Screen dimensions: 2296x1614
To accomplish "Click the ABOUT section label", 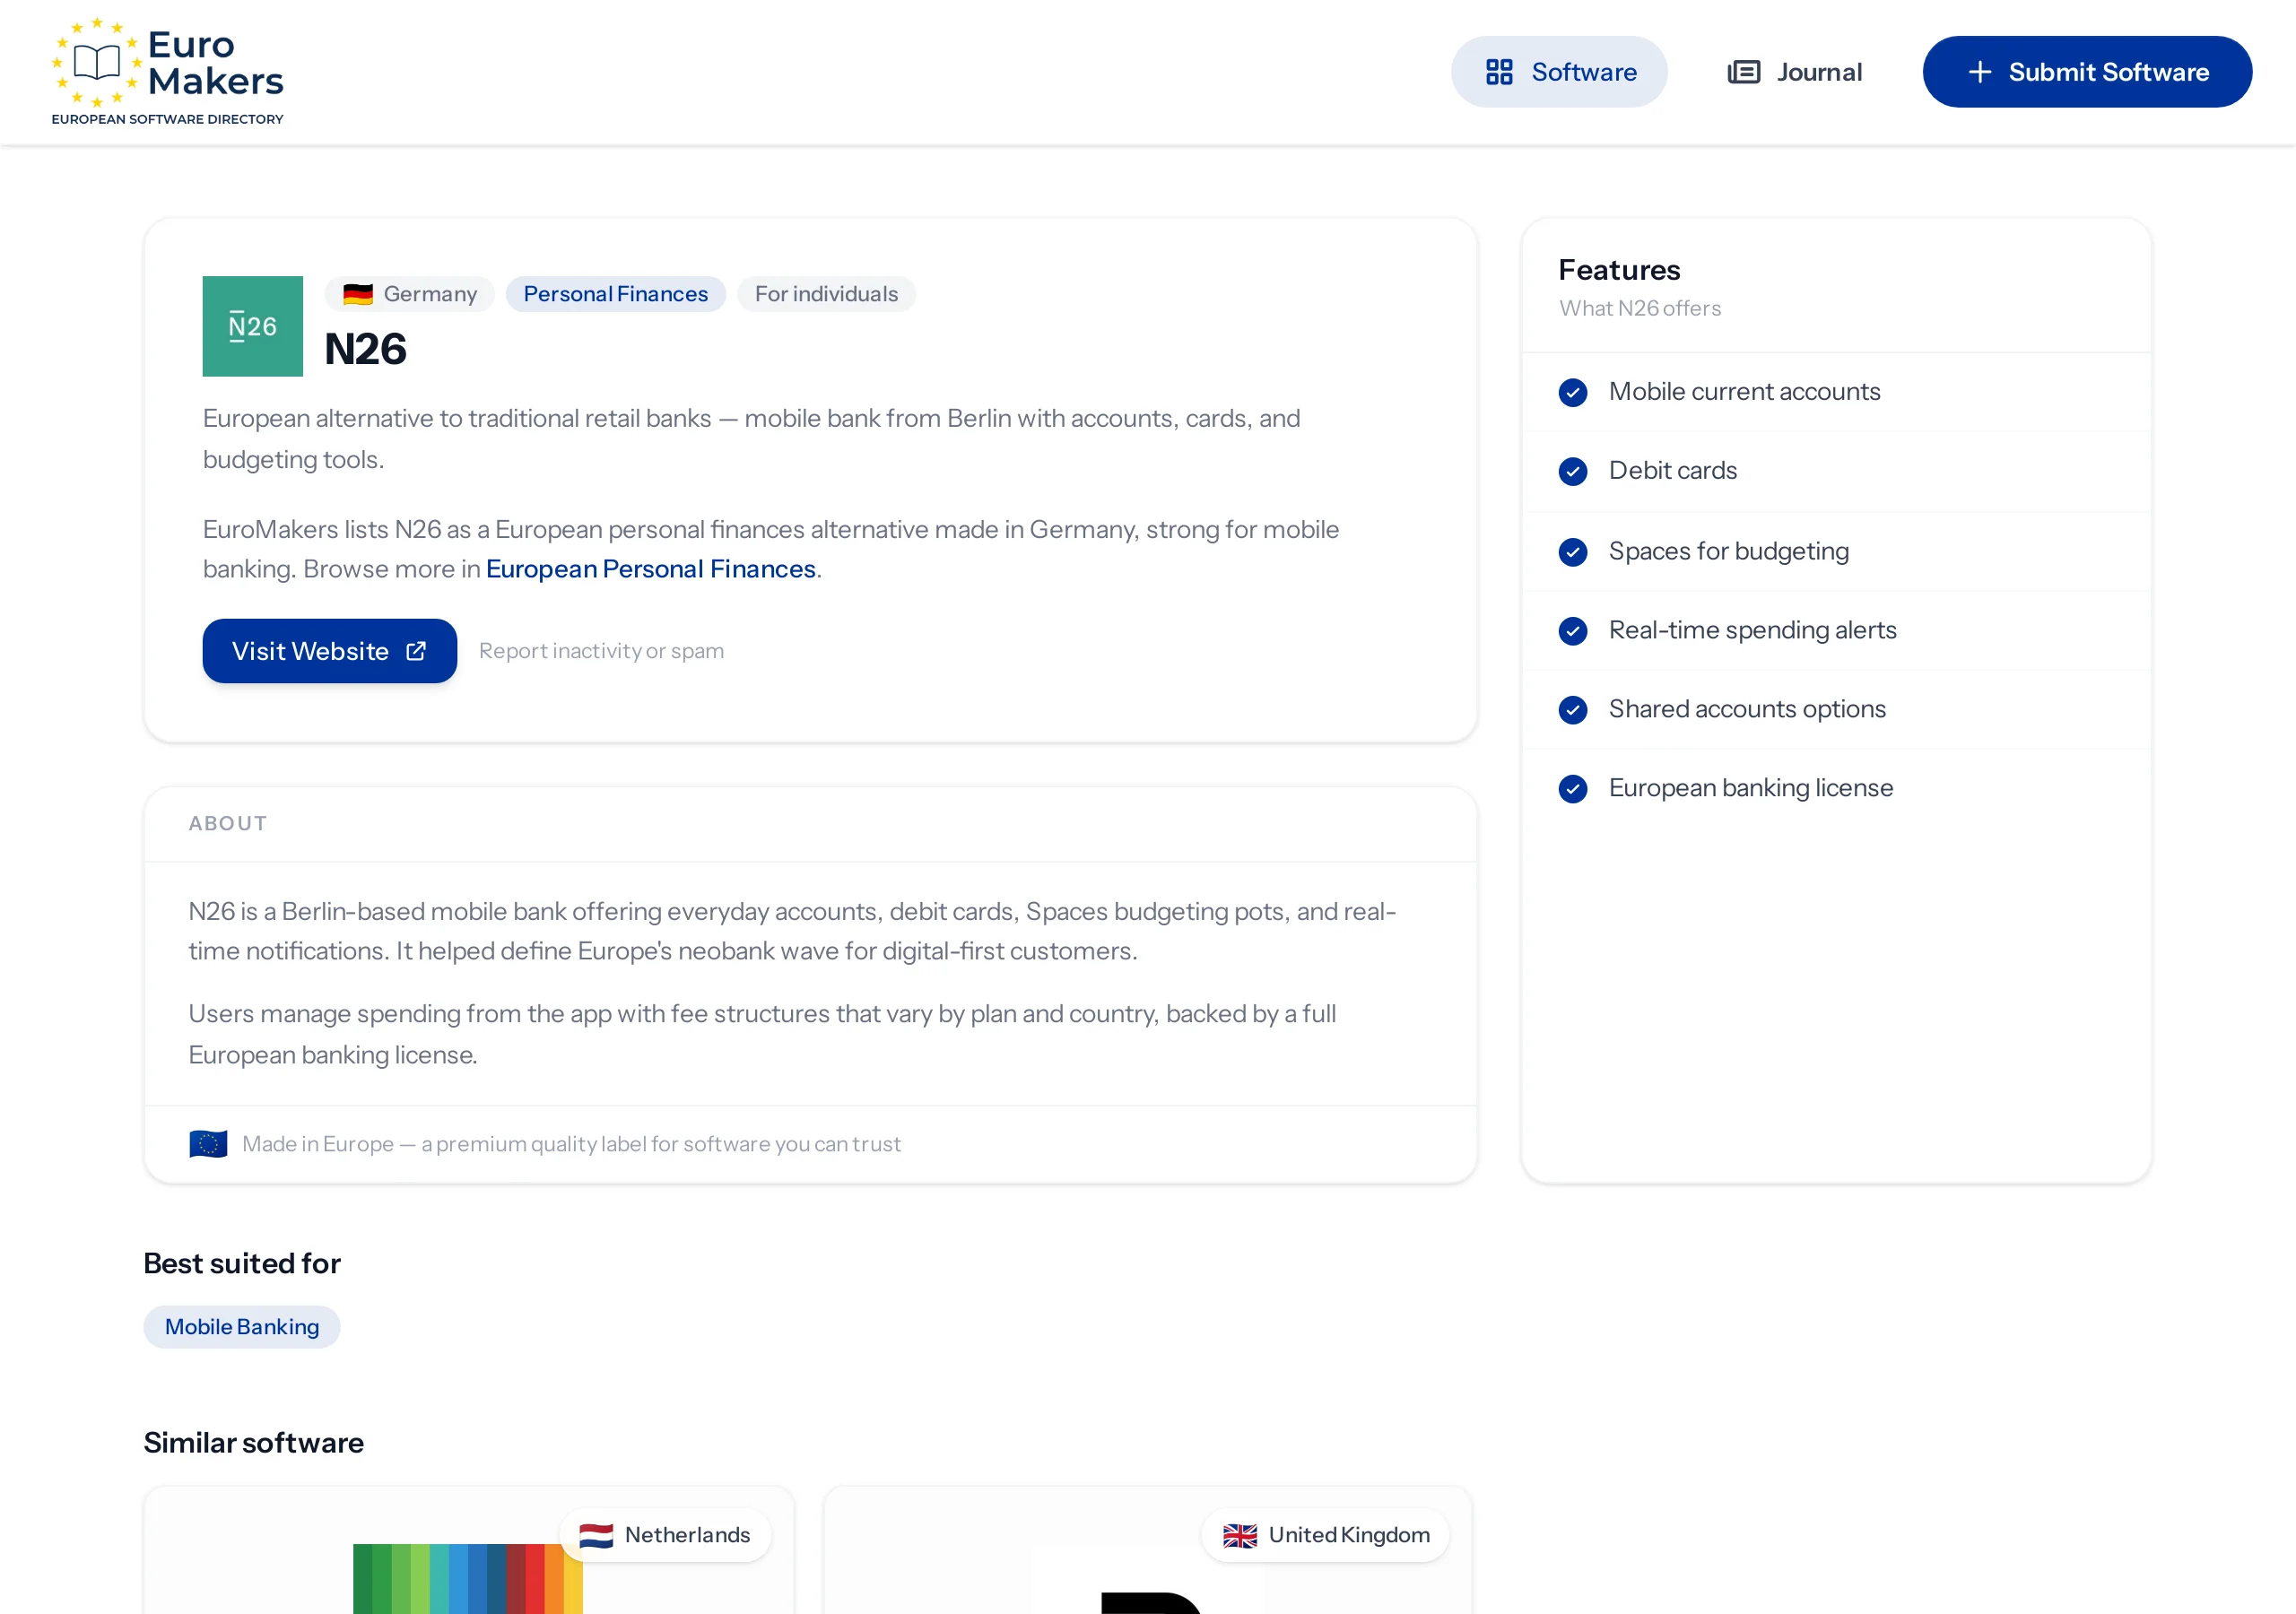I will [228, 823].
